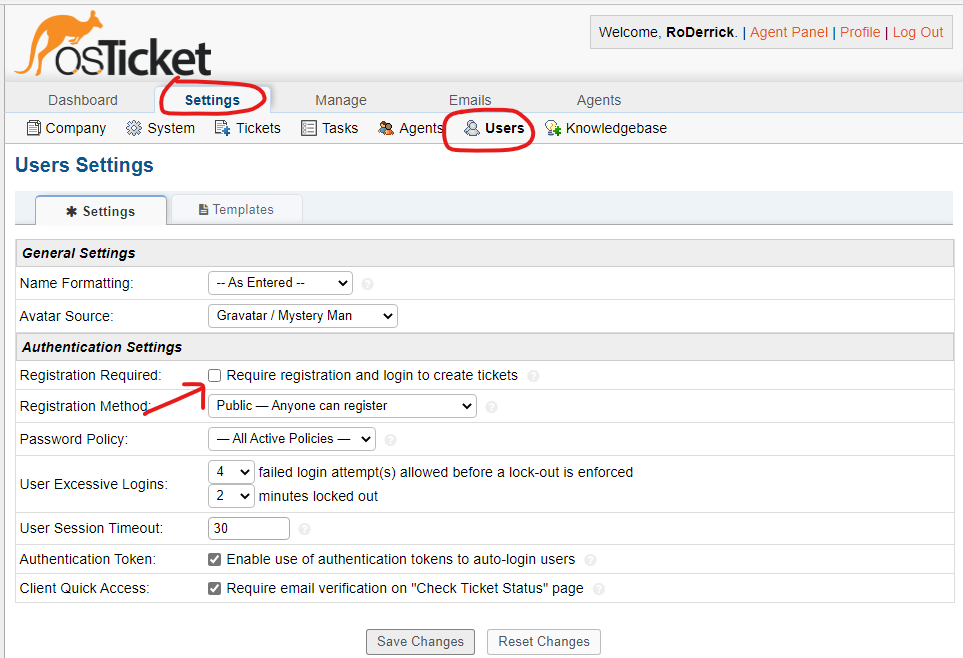Go to Company settings submenu

[66, 128]
